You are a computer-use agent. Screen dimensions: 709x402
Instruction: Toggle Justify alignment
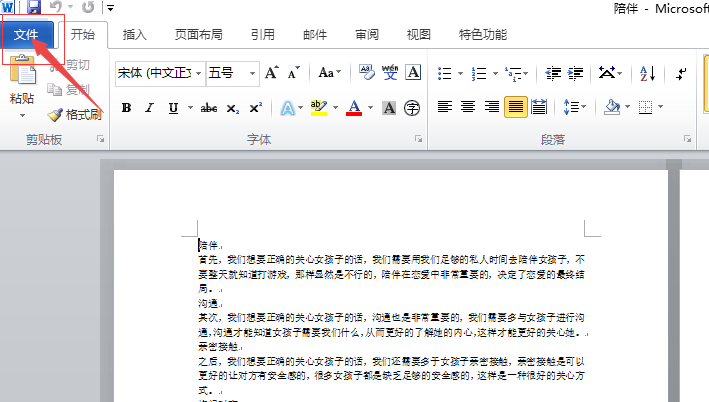click(515, 107)
